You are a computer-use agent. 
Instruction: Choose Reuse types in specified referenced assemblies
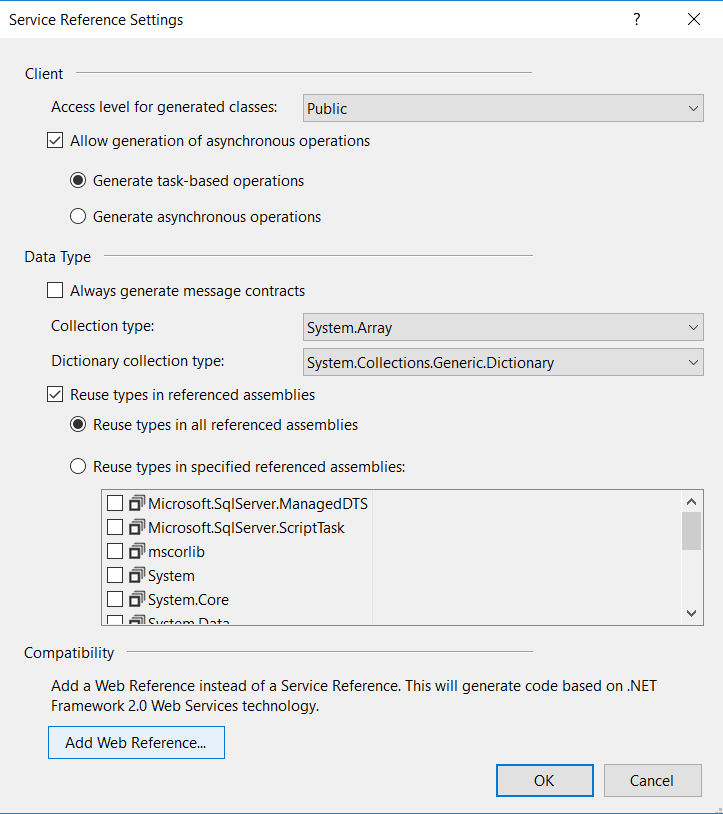(78, 465)
